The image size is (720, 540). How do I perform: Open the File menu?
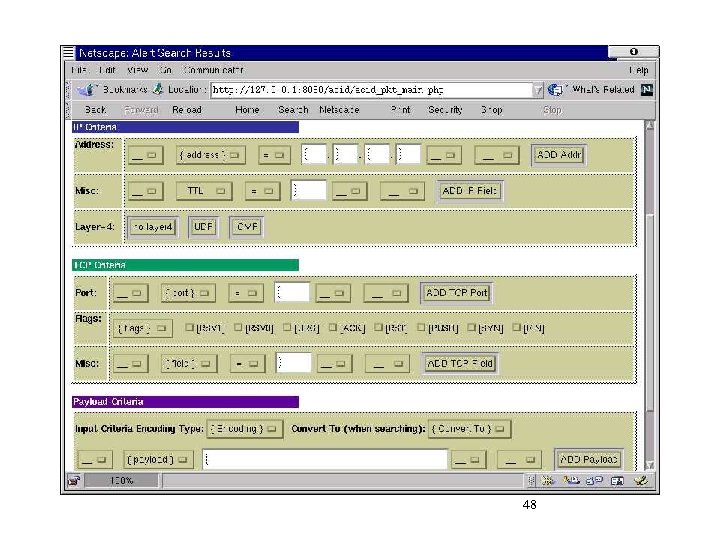[79, 70]
